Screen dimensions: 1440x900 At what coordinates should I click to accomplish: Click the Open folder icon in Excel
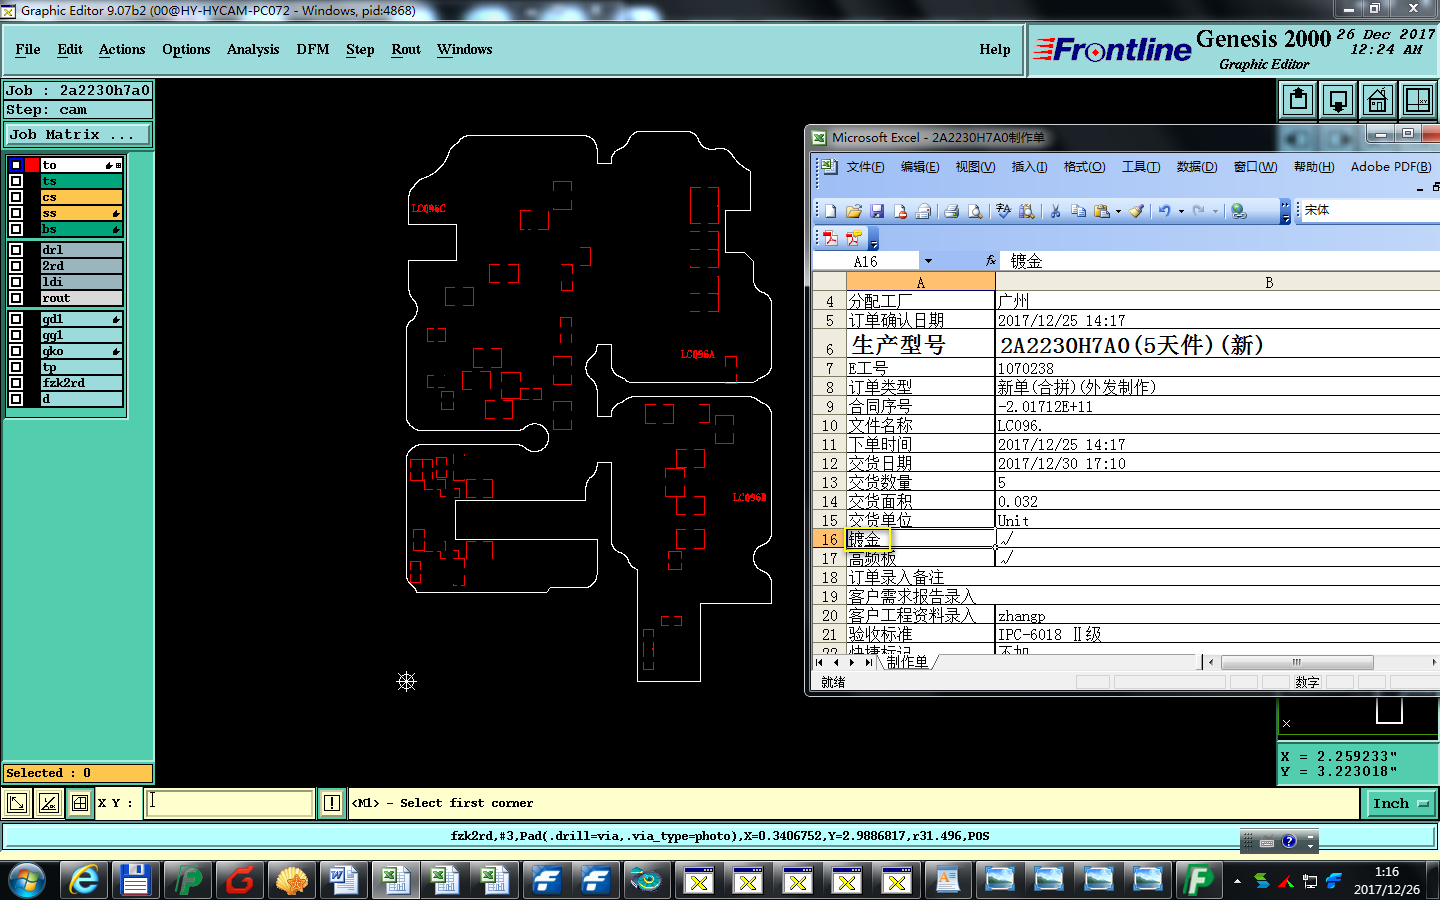853,211
